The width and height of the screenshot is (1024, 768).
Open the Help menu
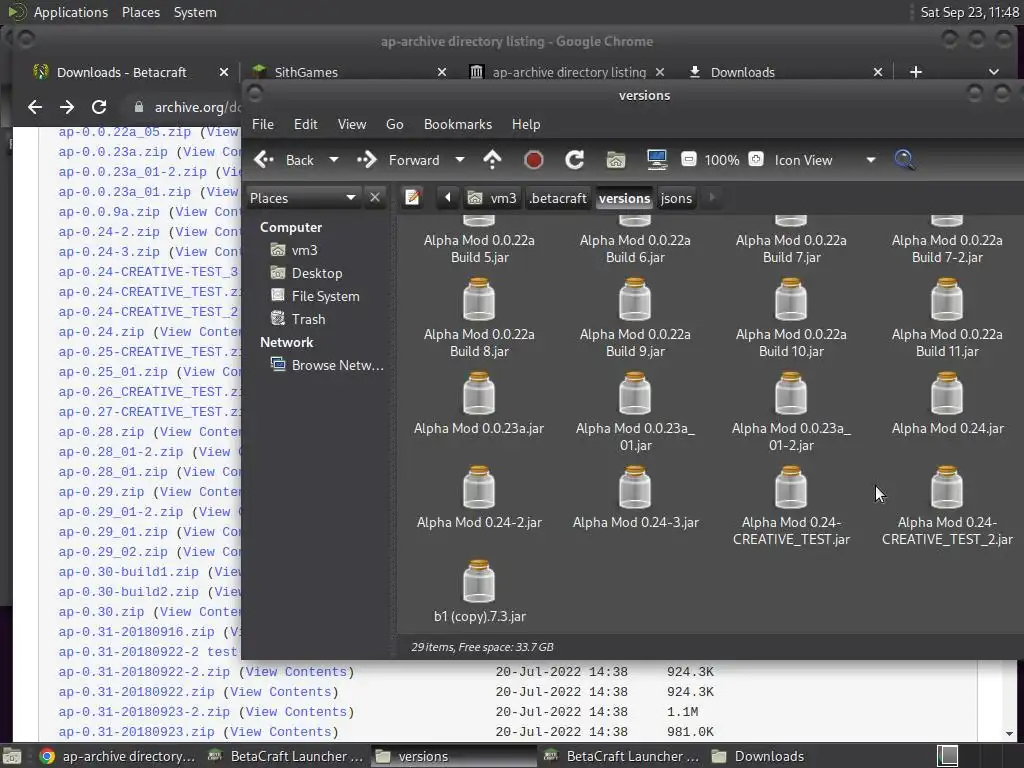[526, 124]
